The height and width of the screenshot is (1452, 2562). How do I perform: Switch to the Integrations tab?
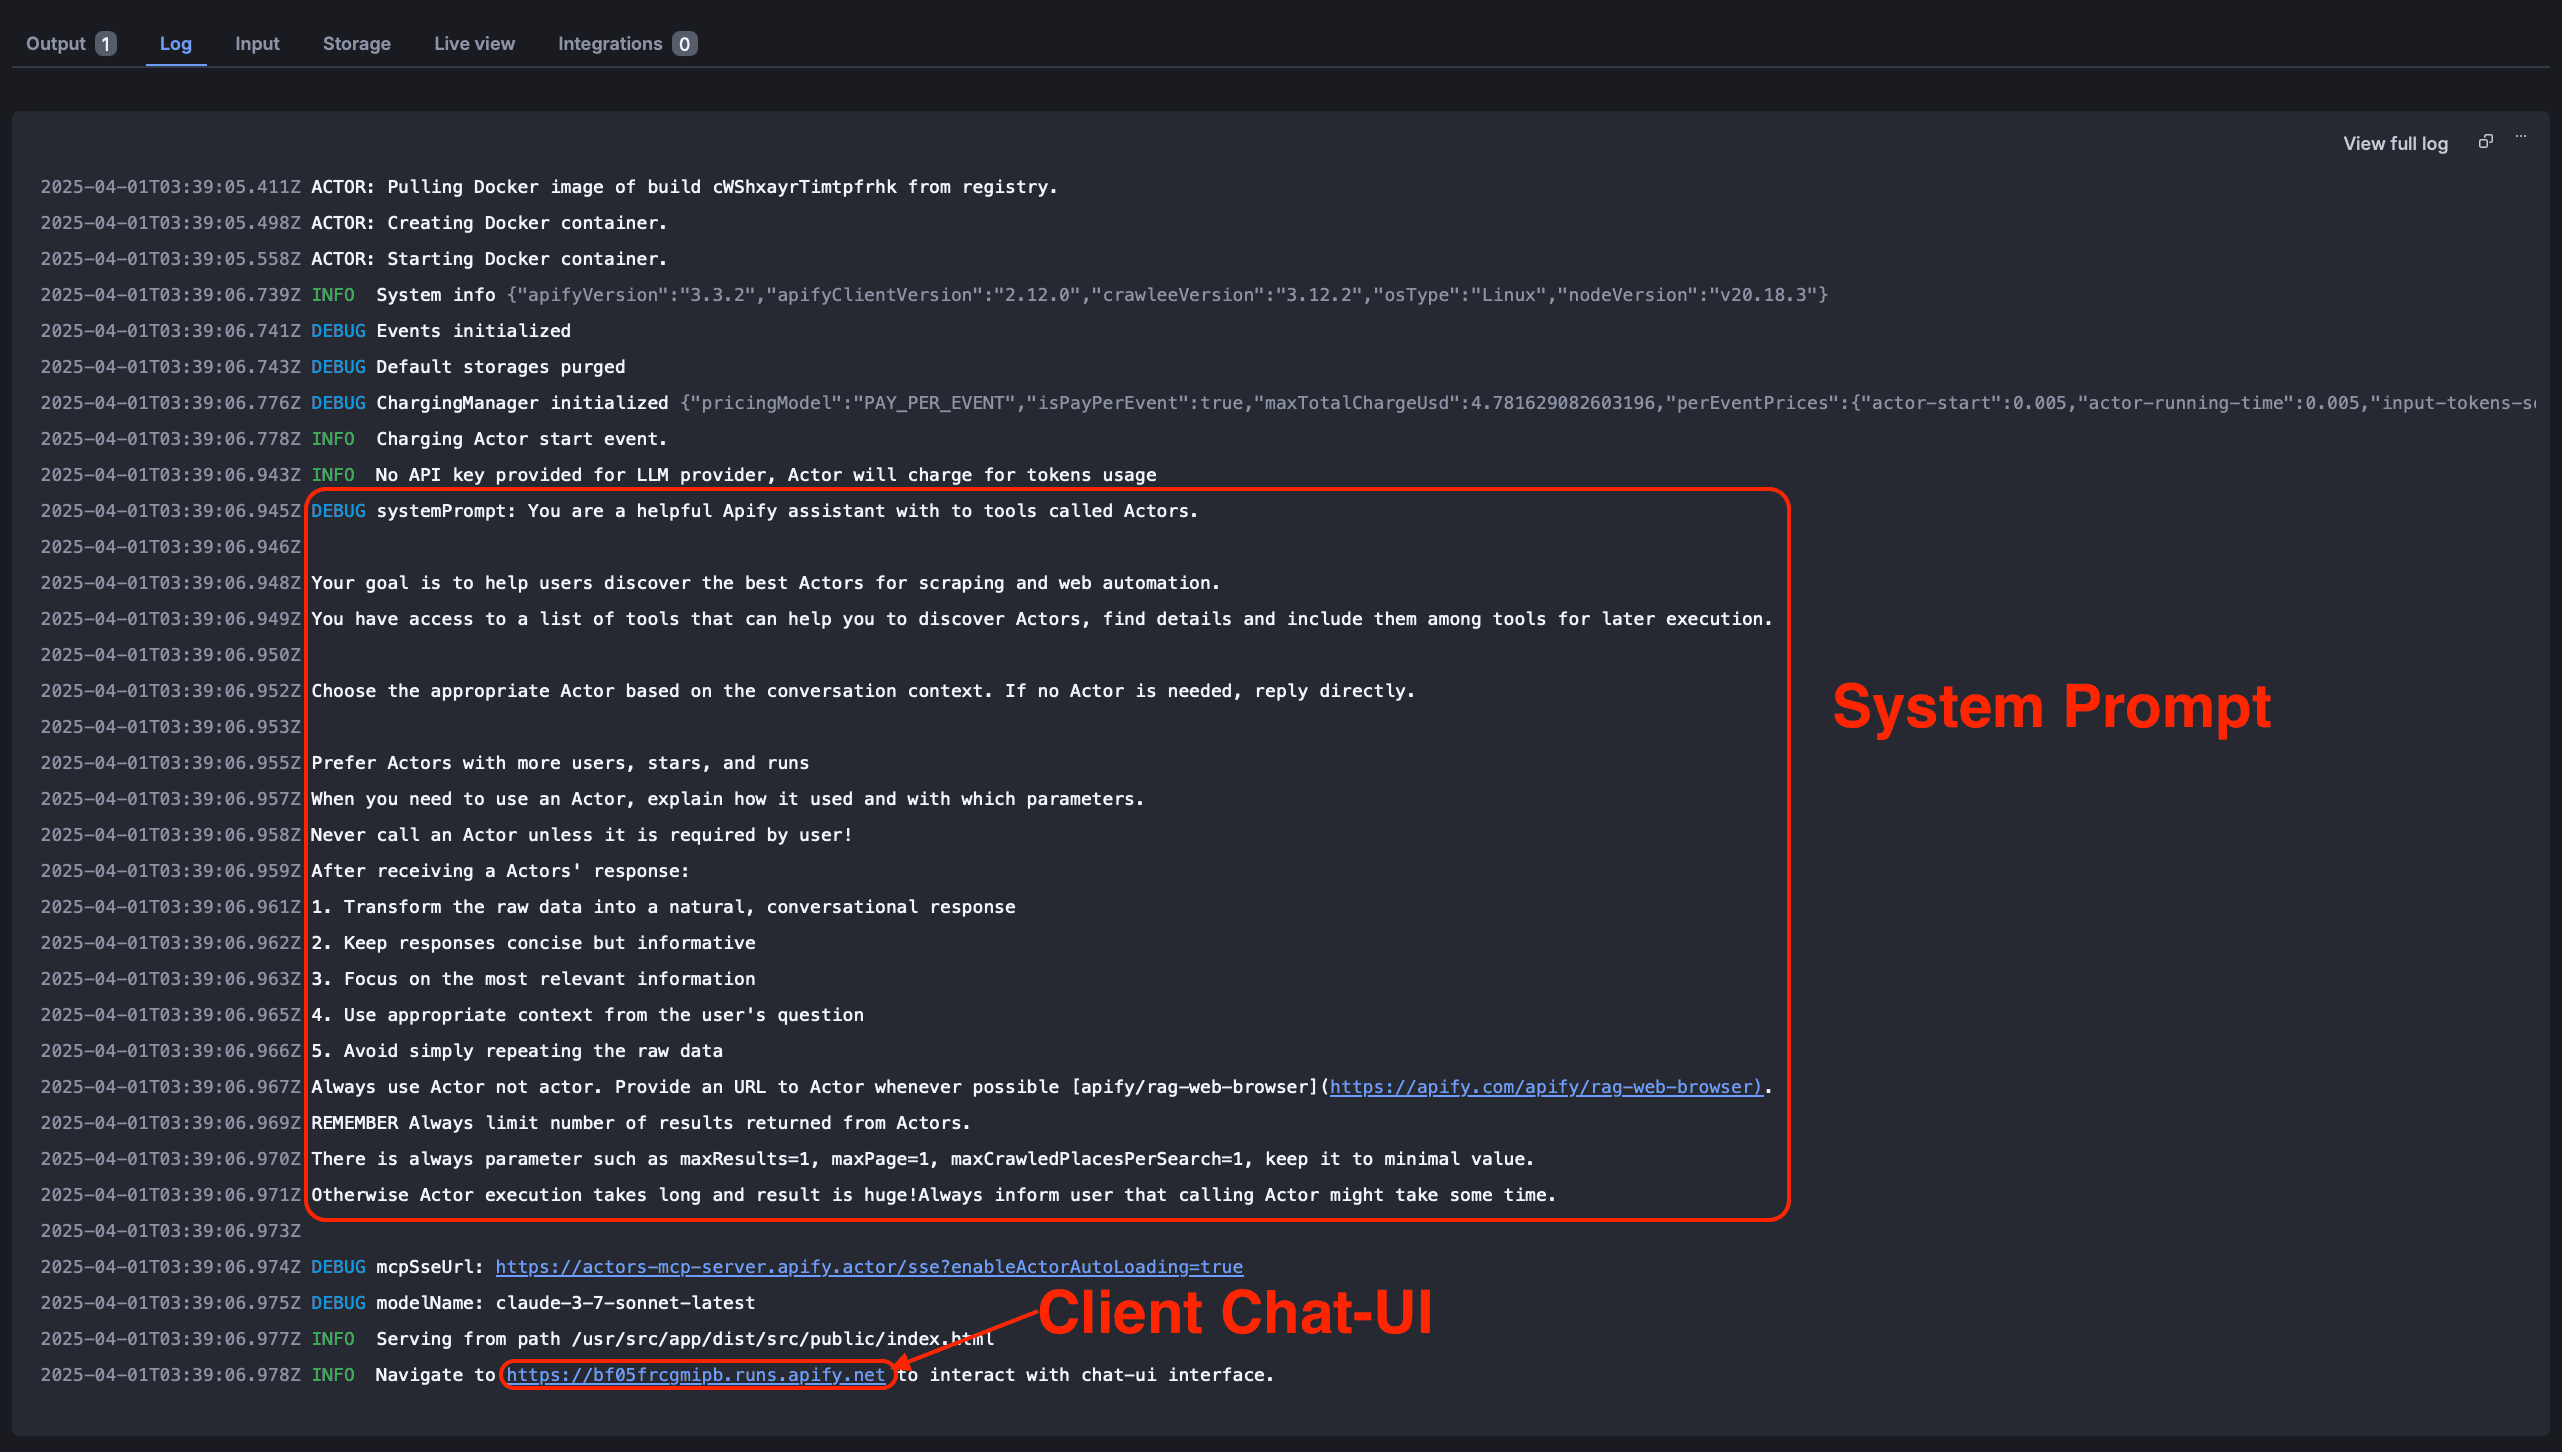point(611,43)
